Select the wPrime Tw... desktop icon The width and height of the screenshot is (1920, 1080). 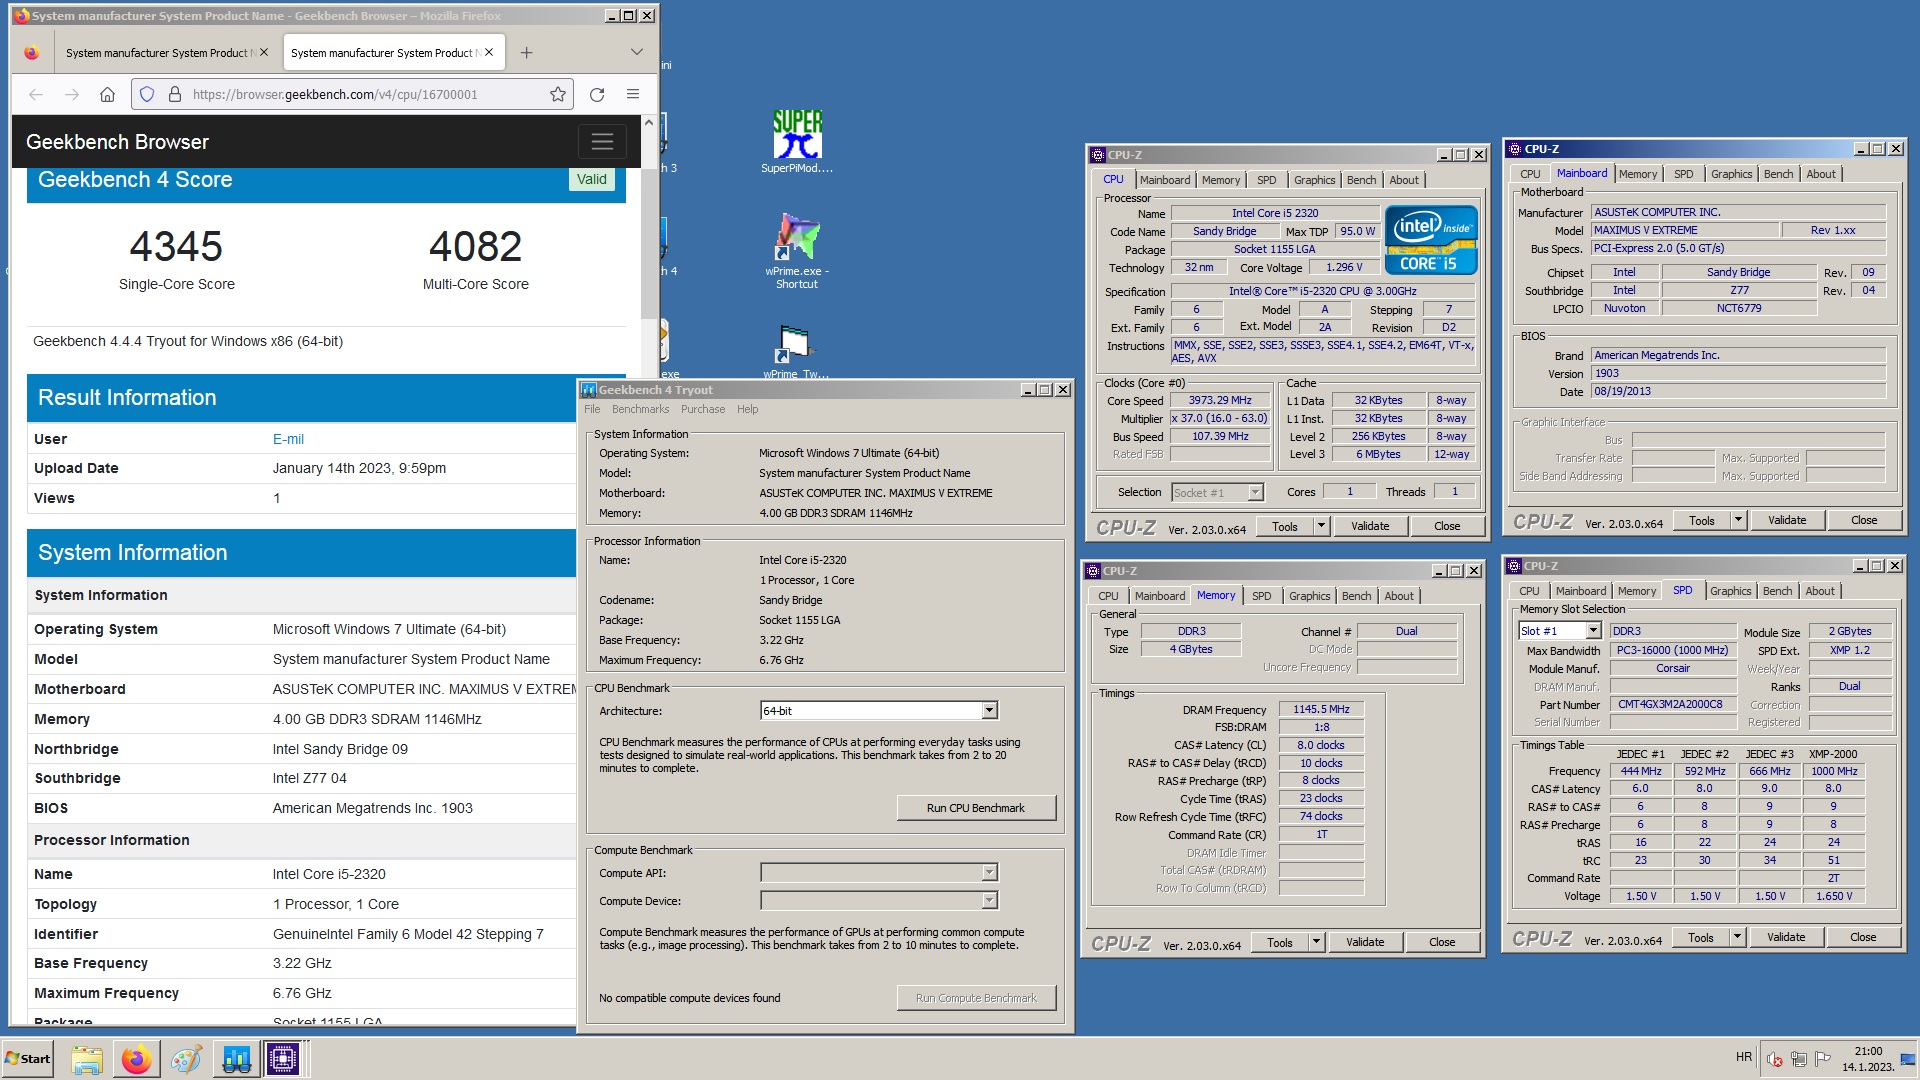796,351
